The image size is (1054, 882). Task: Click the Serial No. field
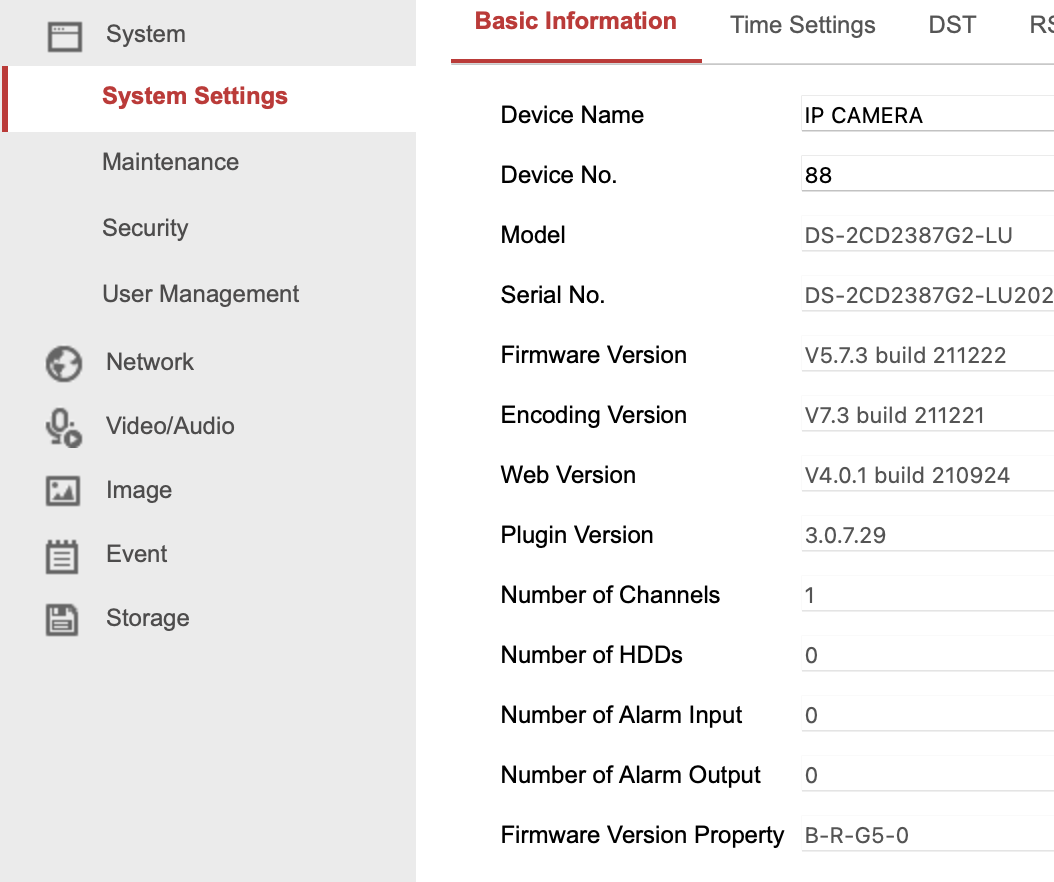pyautogui.click(x=920, y=294)
